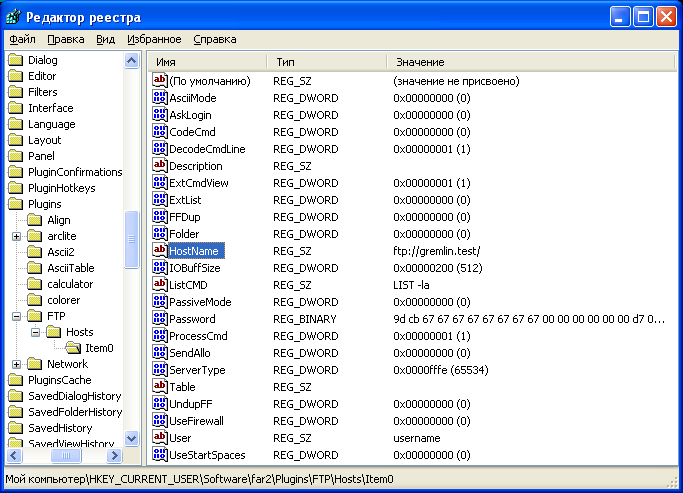The height and width of the screenshot is (493, 683).
Task: Open the Файл menu
Action: tap(22, 39)
